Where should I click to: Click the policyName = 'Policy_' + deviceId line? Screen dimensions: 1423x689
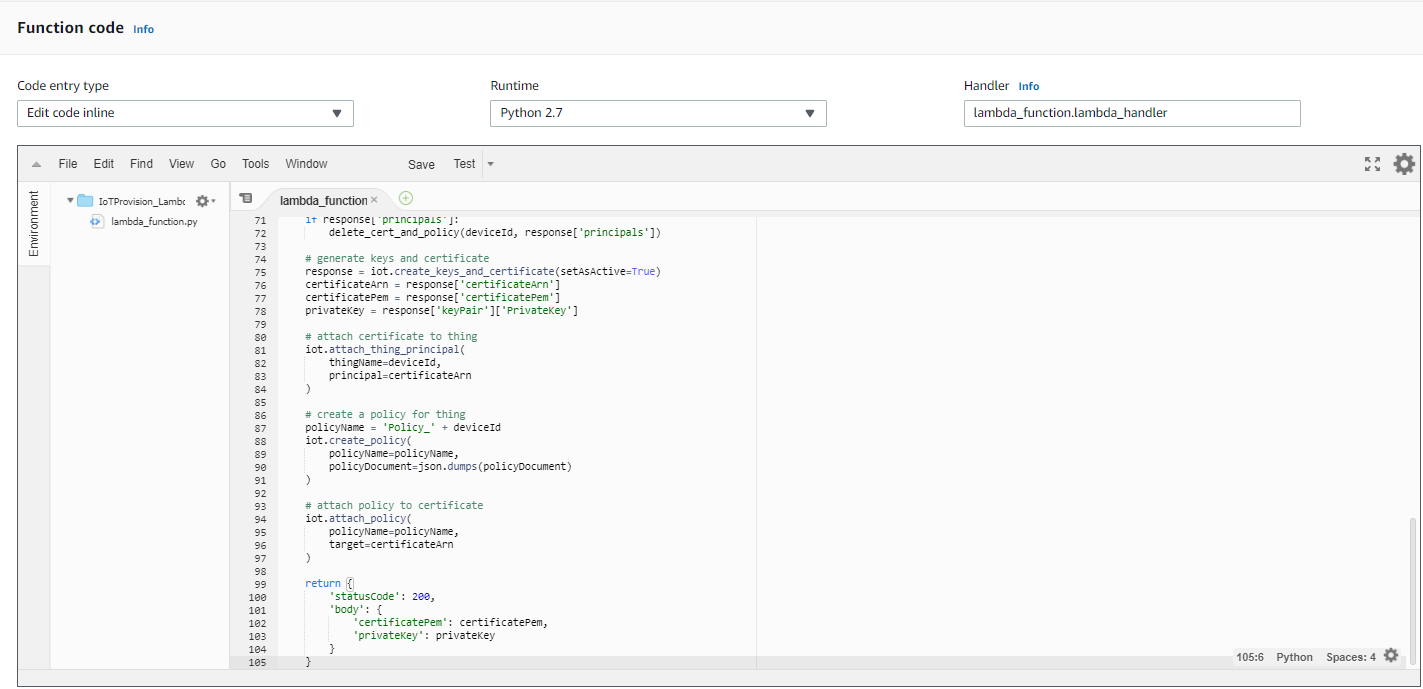point(403,427)
